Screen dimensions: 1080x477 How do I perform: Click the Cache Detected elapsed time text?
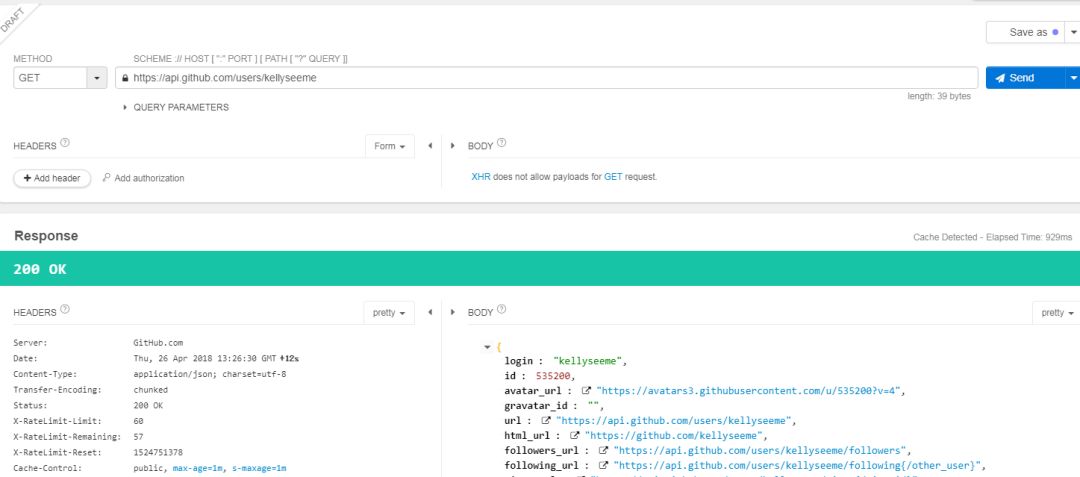pos(993,237)
